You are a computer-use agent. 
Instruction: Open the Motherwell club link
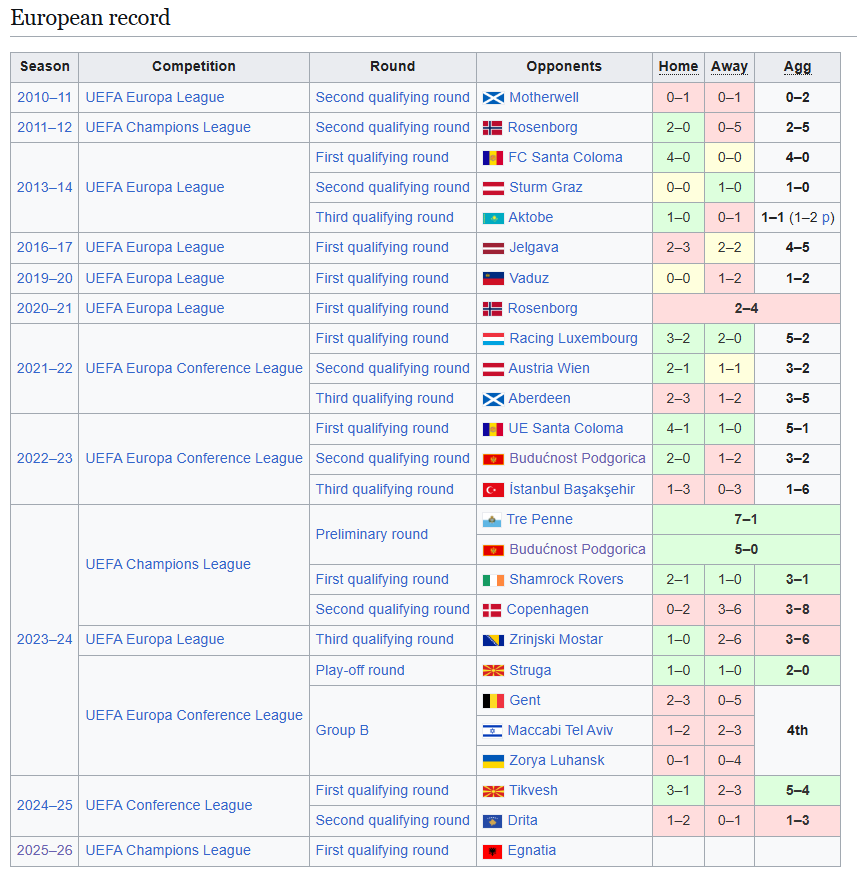click(x=543, y=97)
